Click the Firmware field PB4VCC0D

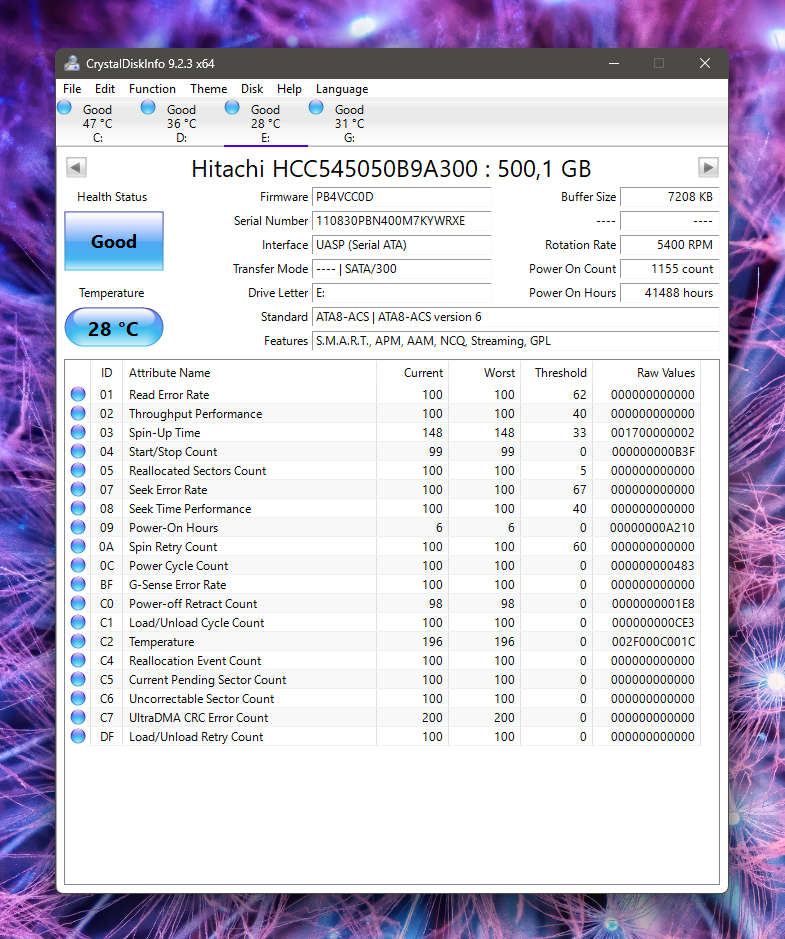pos(401,197)
